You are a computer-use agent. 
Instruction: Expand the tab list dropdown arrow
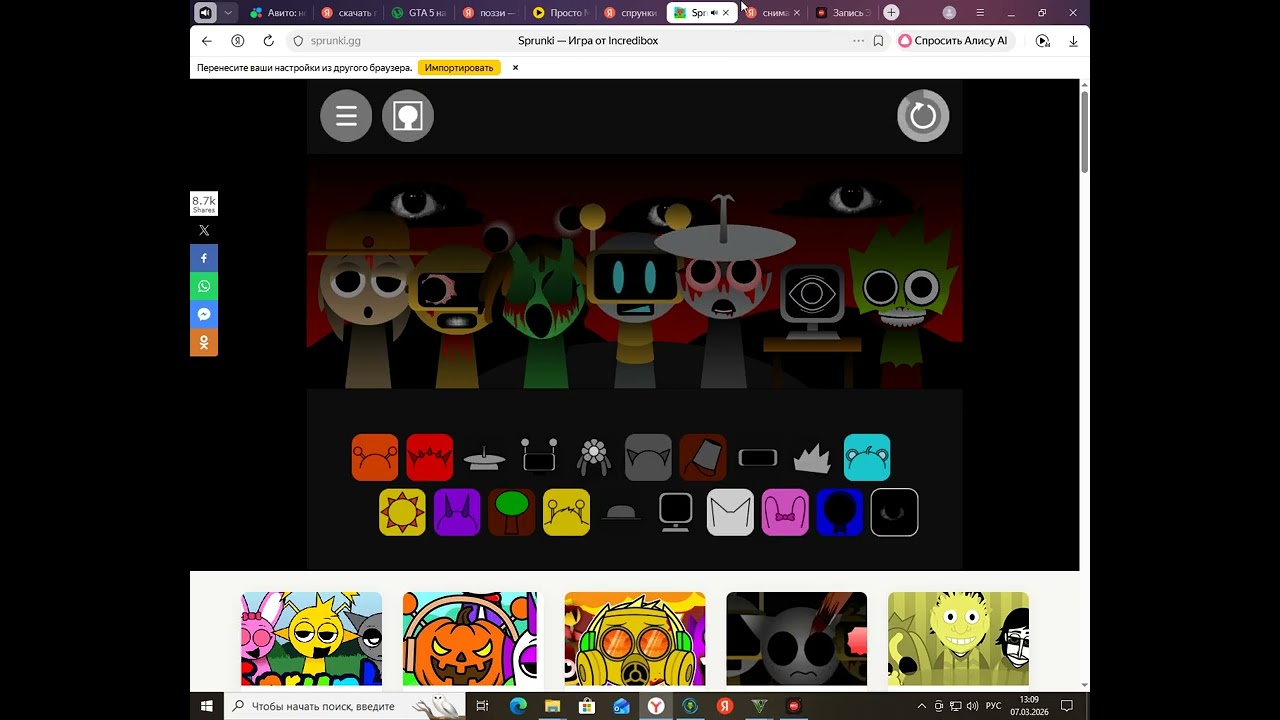(x=228, y=13)
